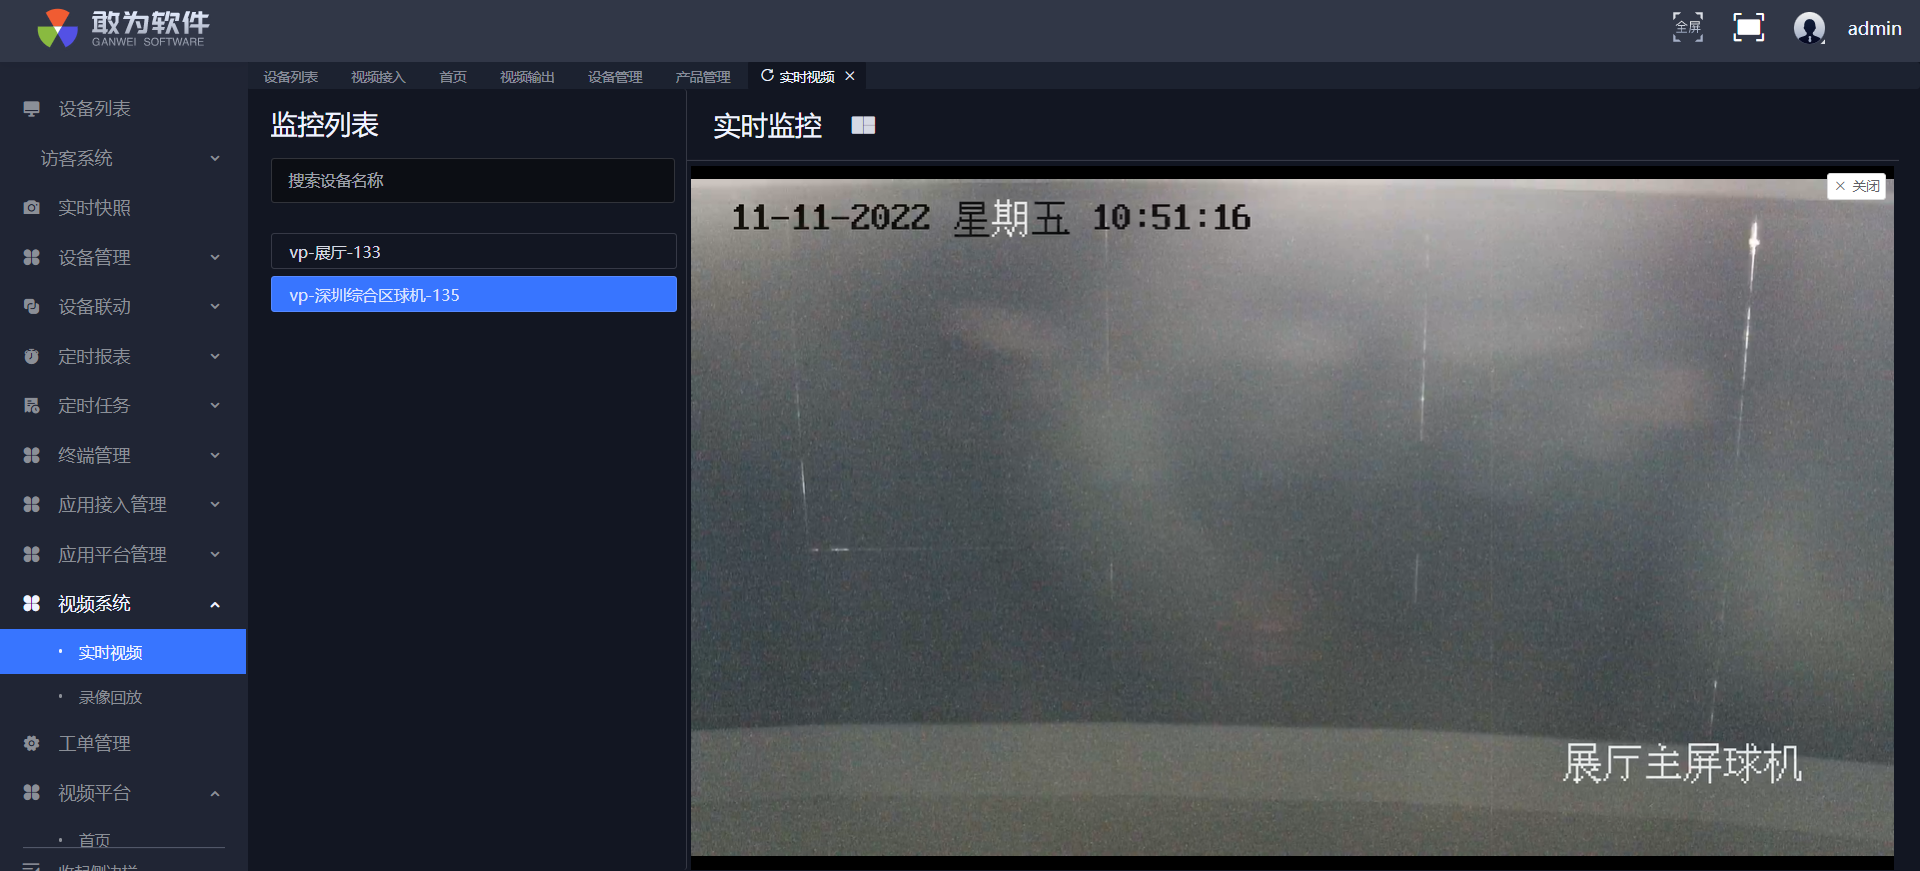The width and height of the screenshot is (1920, 871).
Task: Expand the 定时报表 chevron
Action: click(215, 356)
